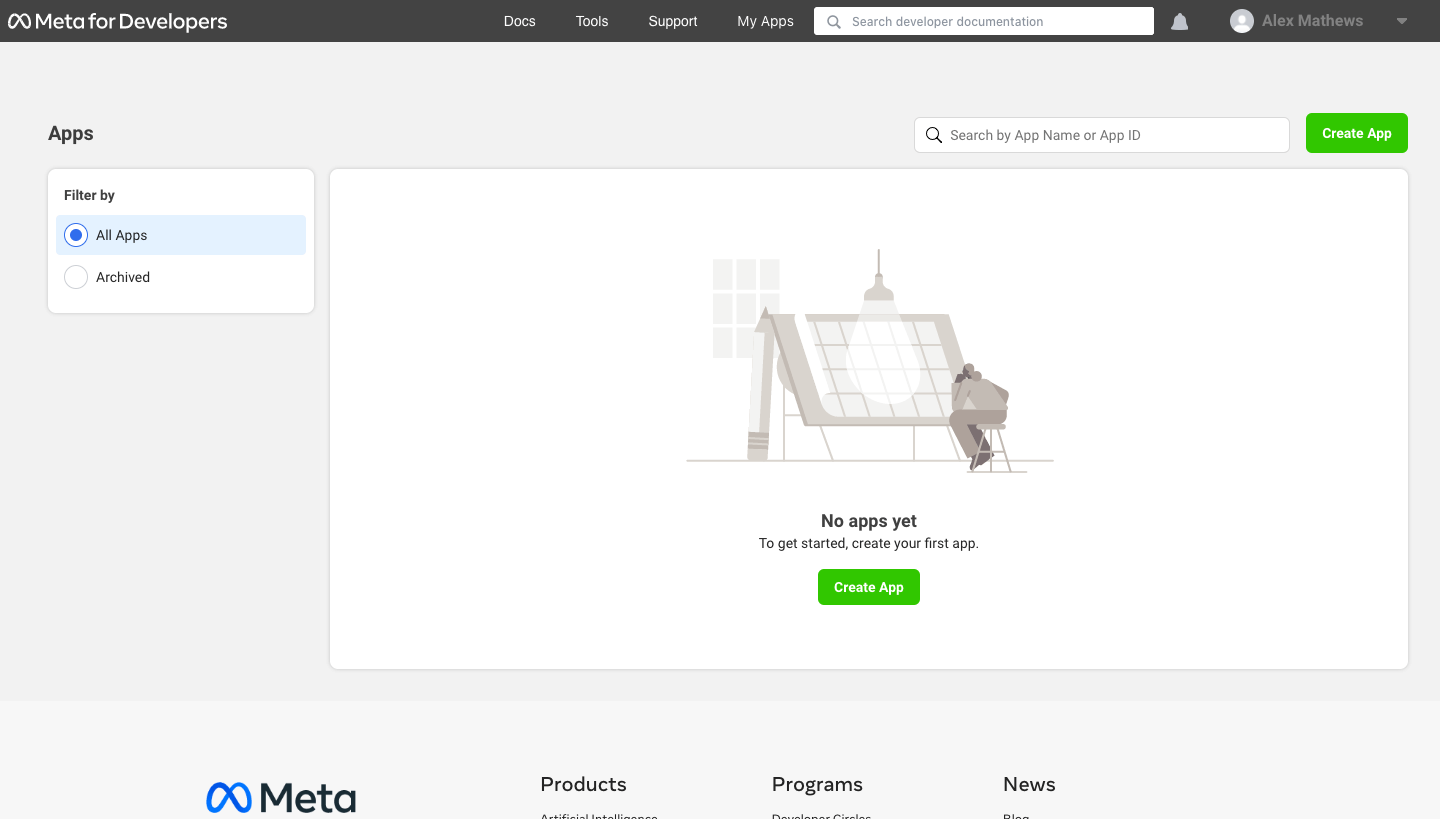The height and width of the screenshot is (819, 1440).
Task: Click the Products footer heading
Action: click(583, 784)
